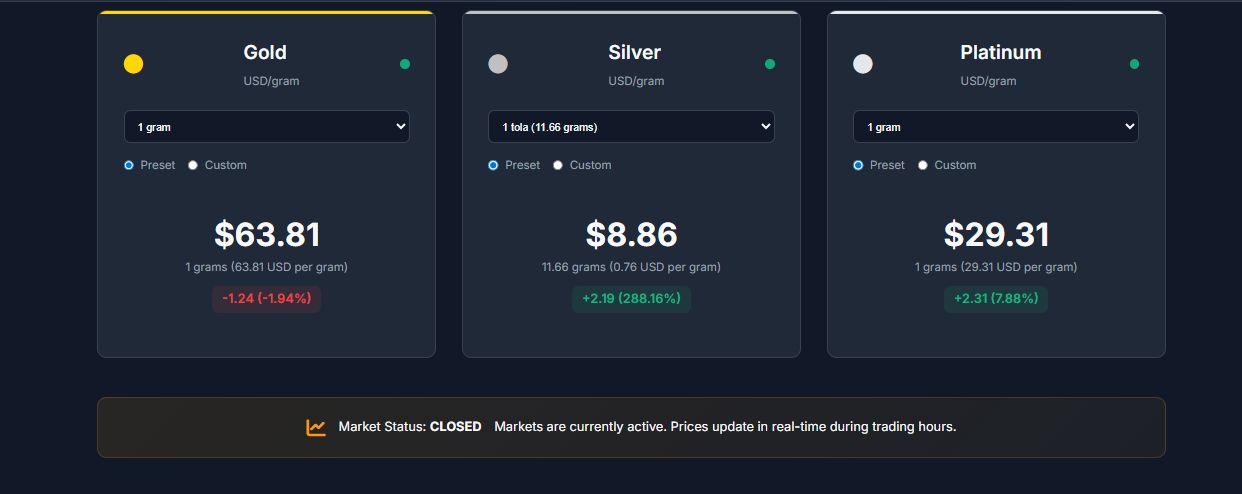
Task: Click the gray Silver coin icon
Action: pyautogui.click(x=498, y=64)
